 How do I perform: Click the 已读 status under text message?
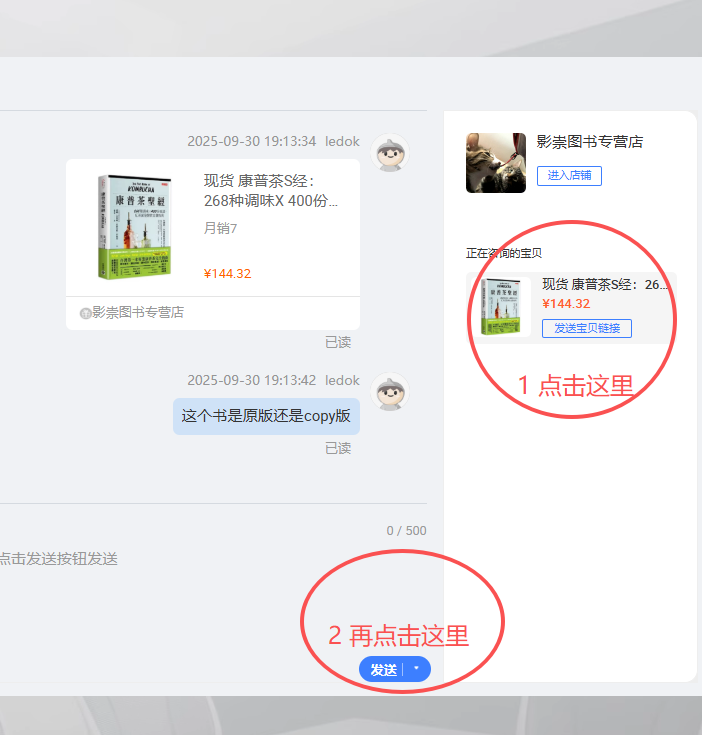(338, 449)
